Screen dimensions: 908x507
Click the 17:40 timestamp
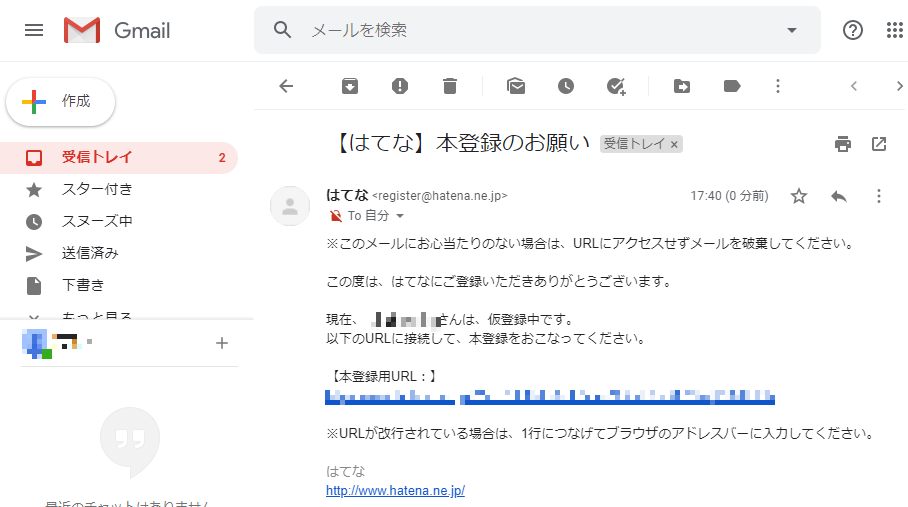tap(729, 196)
